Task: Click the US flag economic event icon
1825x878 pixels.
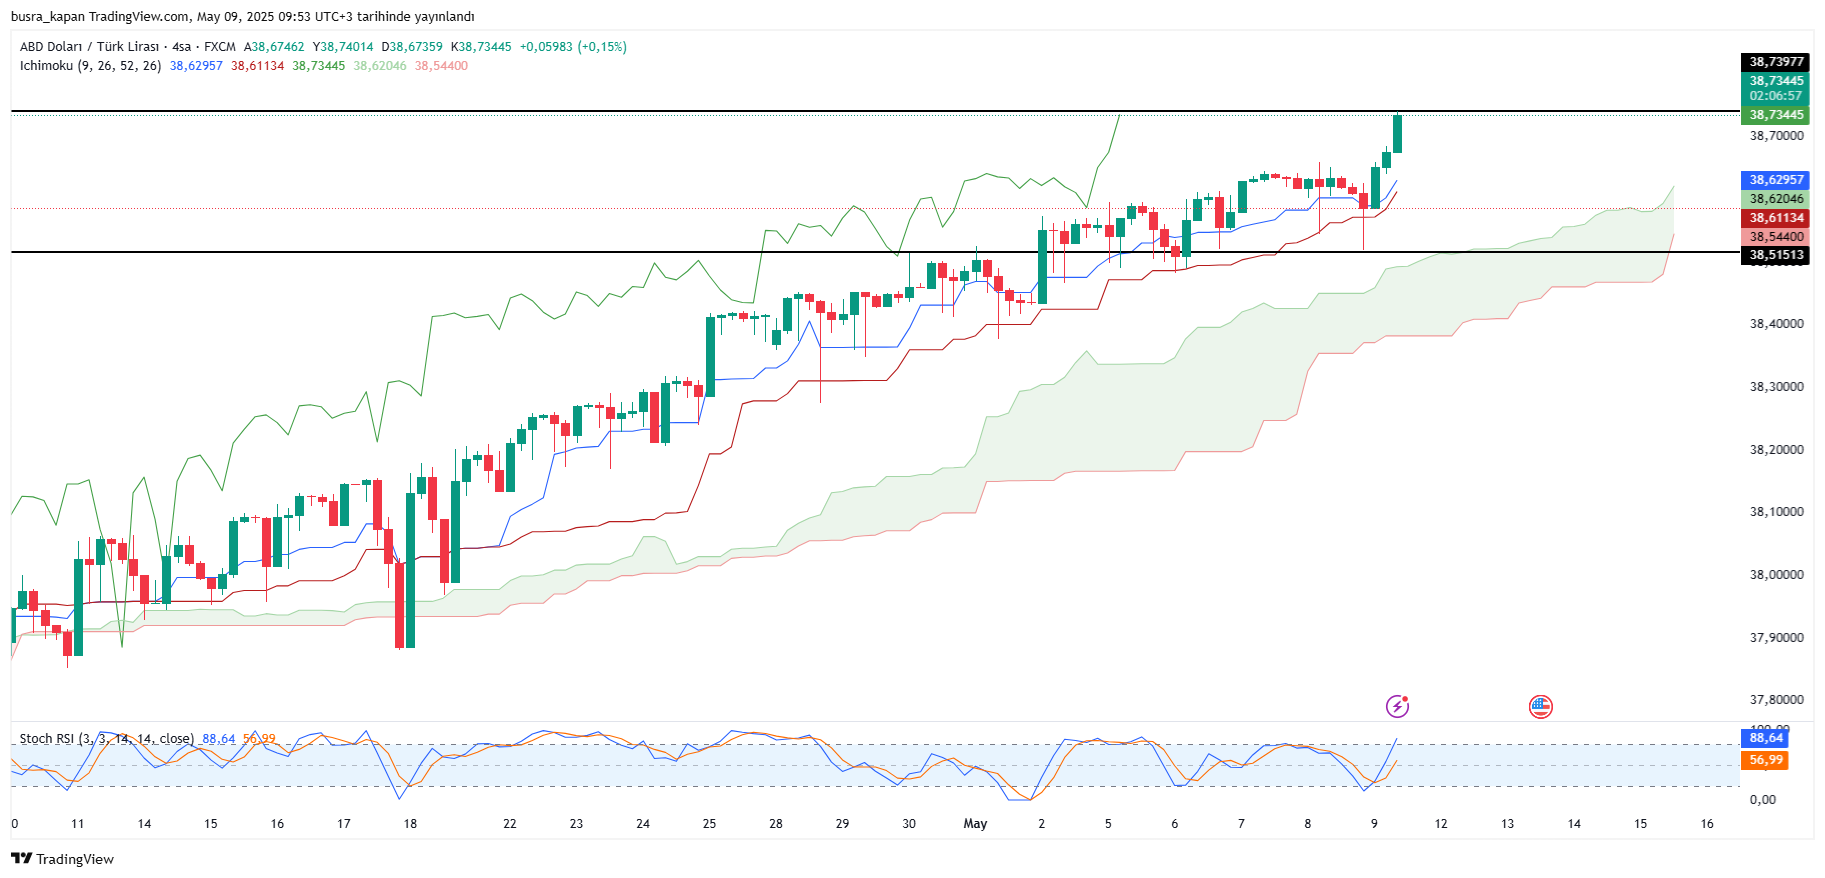Action: (x=1540, y=707)
